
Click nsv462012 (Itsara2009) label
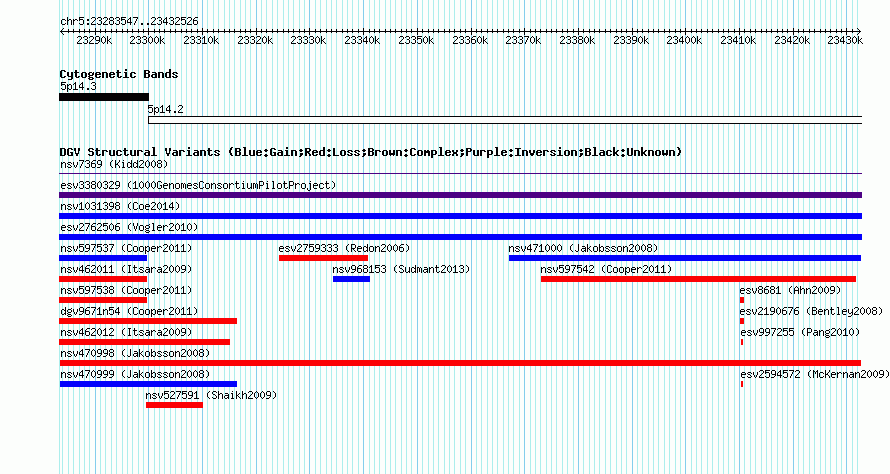pos(126,333)
